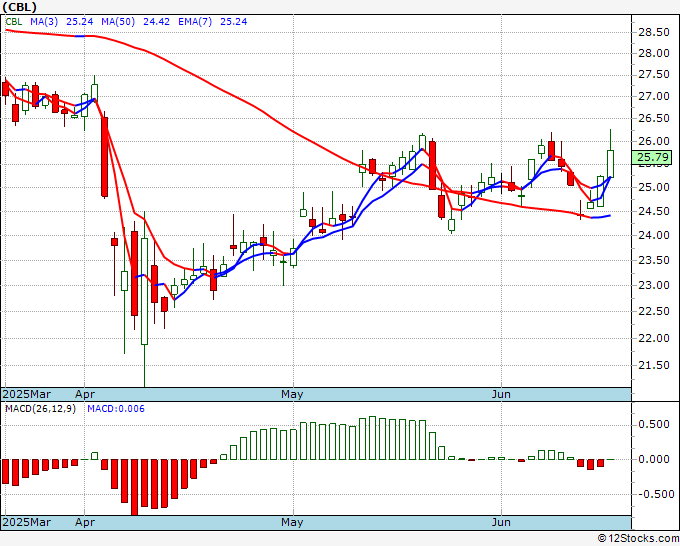This screenshot has width=680, height=546.
Task: Click the 23.50 price axis label
Action: point(654,261)
